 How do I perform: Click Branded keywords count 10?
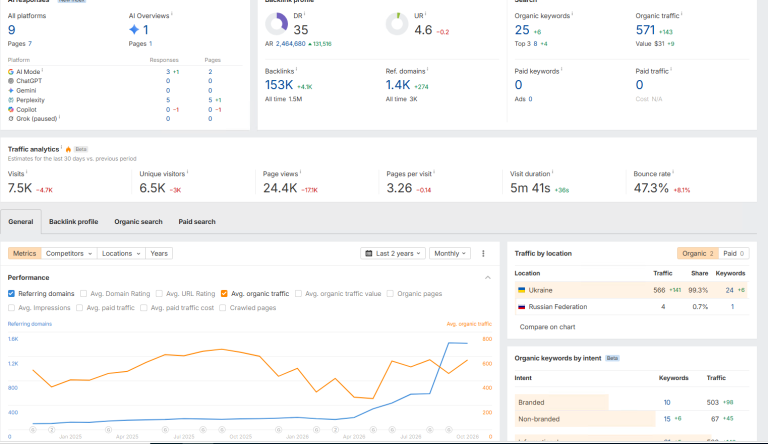point(667,402)
